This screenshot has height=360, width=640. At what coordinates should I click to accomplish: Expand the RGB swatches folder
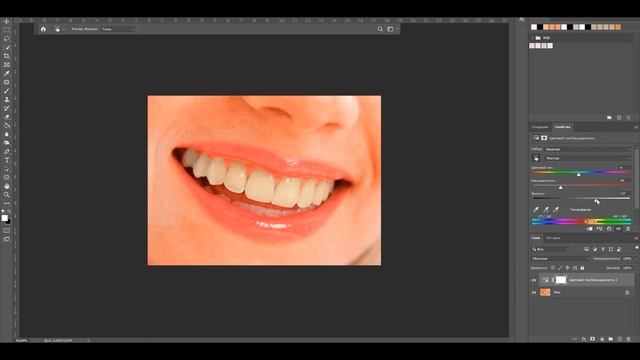(533, 38)
